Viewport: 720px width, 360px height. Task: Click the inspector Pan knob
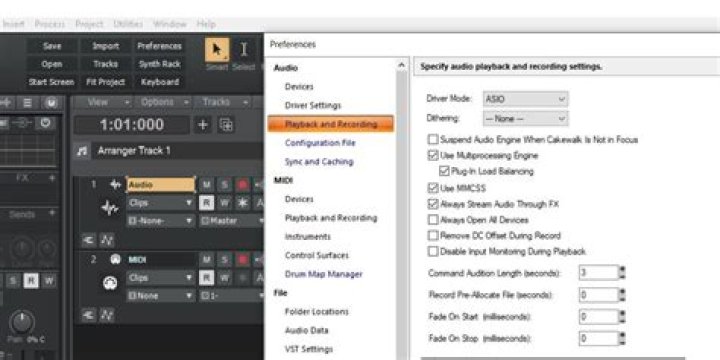tap(22, 322)
